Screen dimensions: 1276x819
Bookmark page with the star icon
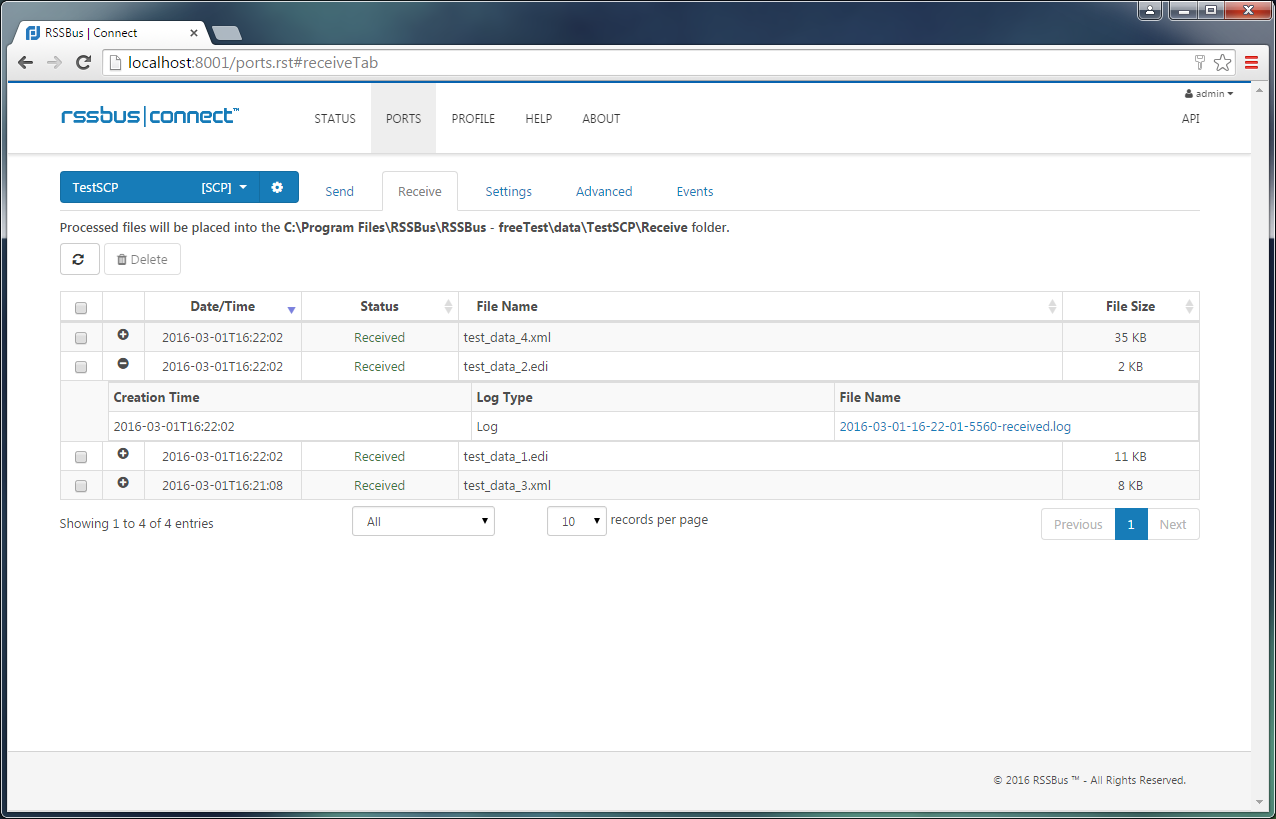tap(1222, 63)
